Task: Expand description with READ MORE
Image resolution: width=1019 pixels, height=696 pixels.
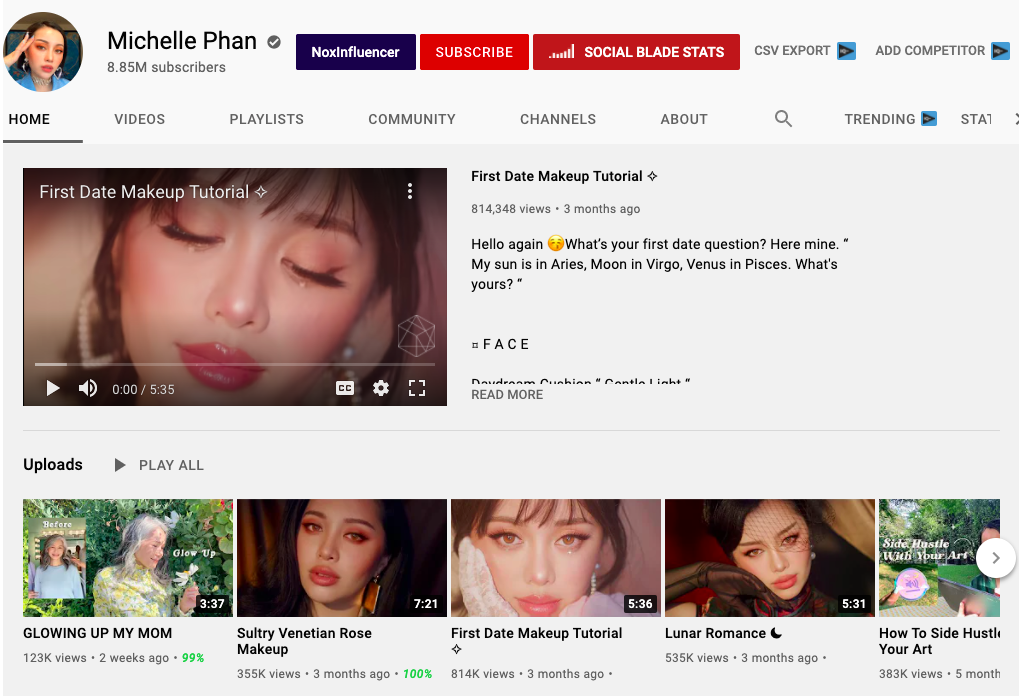Action: (x=507, y=395)
